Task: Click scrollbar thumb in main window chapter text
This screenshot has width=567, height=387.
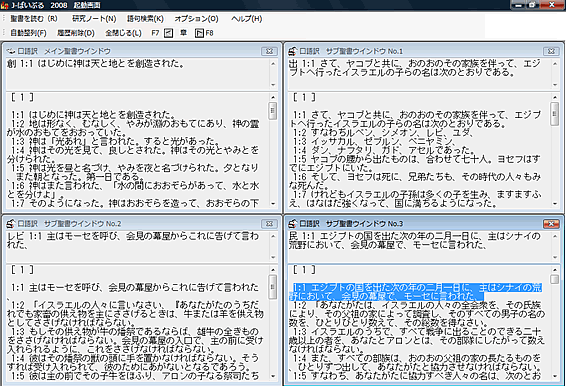Action: coord(273,111)
